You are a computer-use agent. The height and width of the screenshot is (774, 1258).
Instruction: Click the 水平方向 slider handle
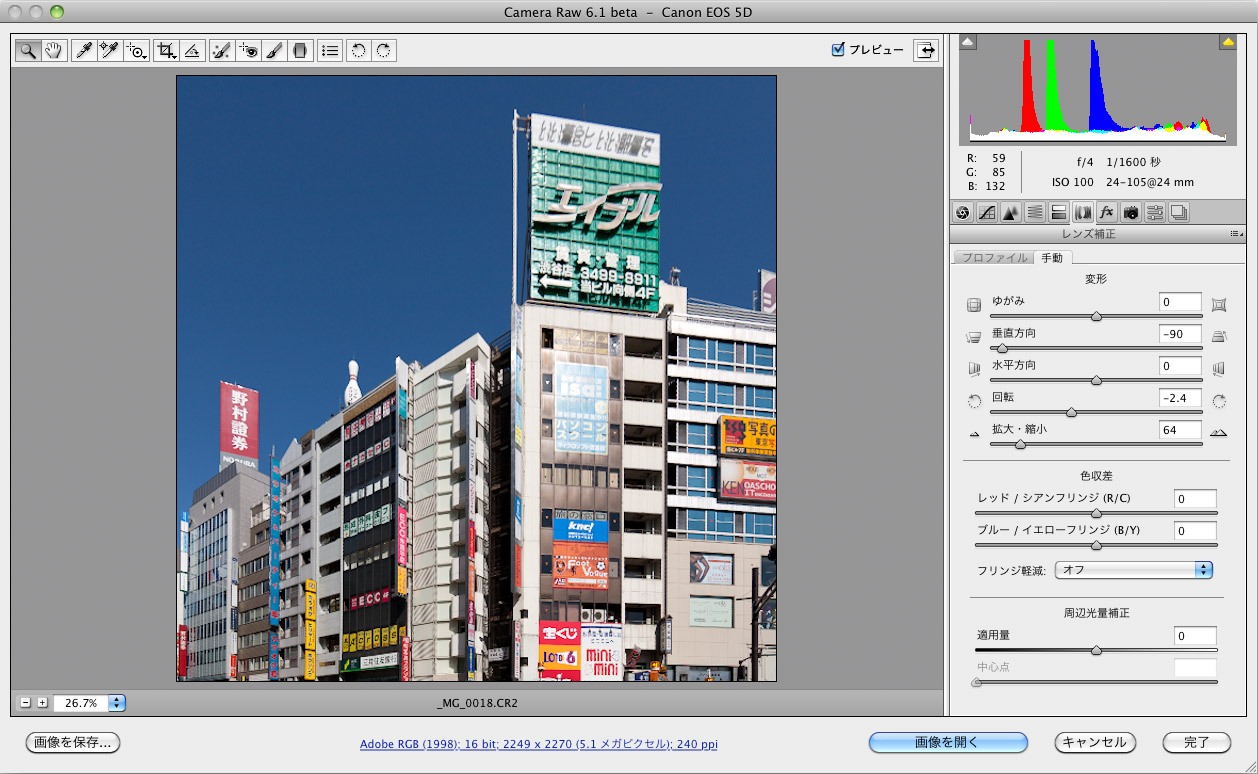point(1096,380)
